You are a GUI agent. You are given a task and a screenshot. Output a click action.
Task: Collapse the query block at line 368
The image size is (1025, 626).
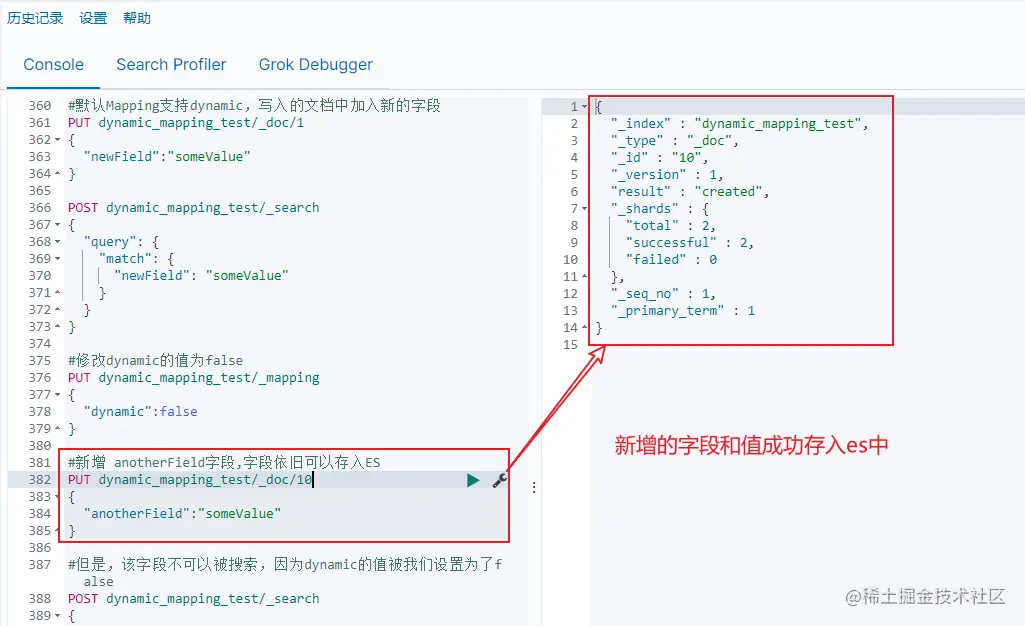tap(58, 242)
